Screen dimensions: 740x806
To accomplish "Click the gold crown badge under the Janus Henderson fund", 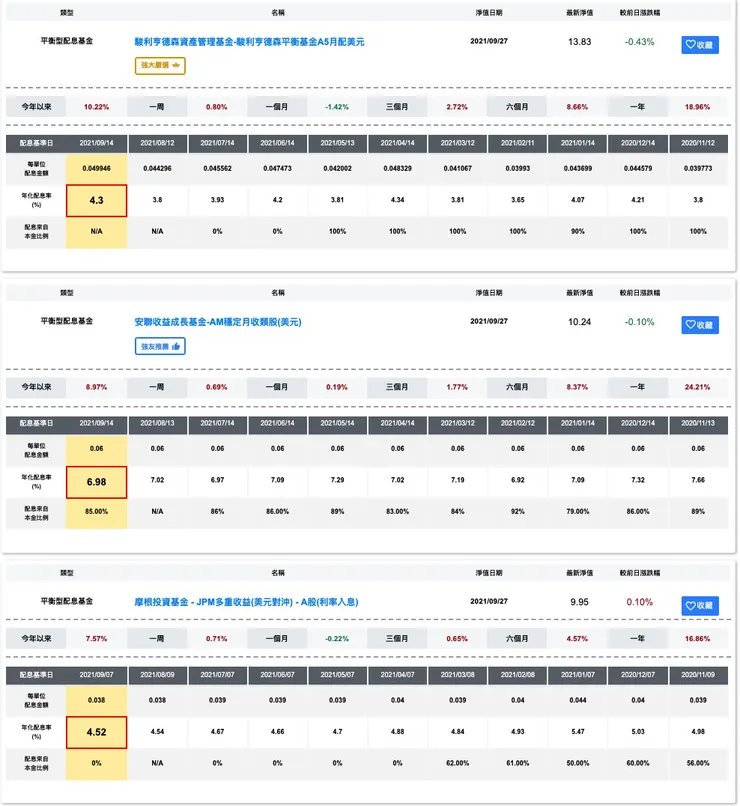I will click(160, 65).
